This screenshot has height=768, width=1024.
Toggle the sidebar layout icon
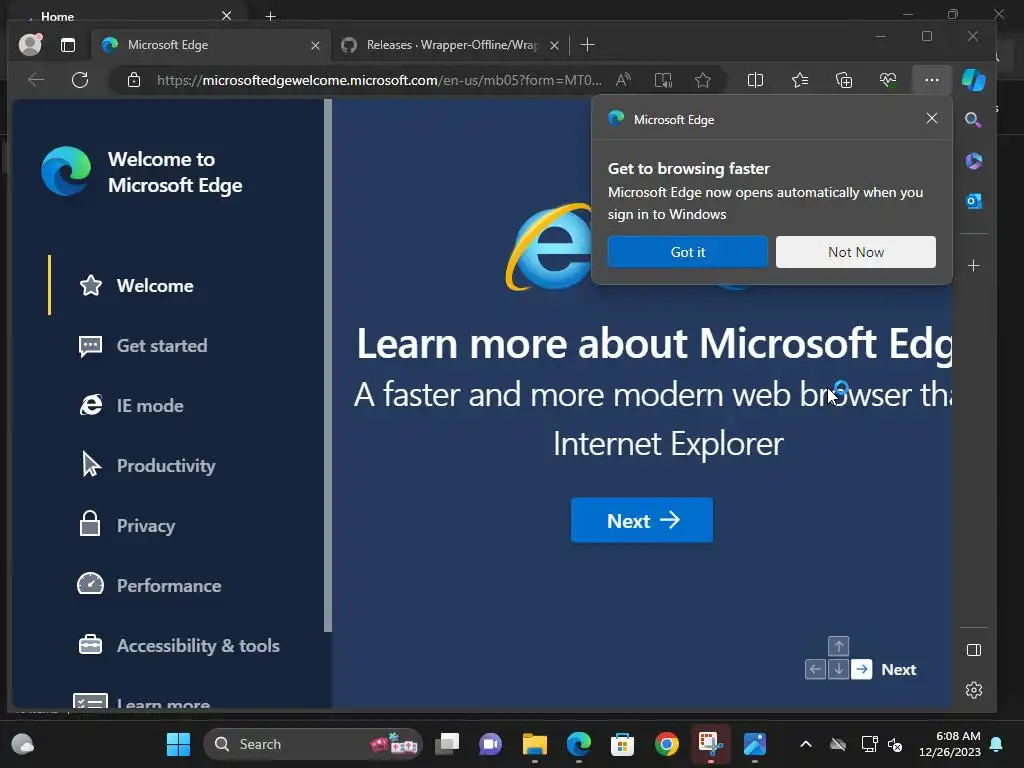973,650
